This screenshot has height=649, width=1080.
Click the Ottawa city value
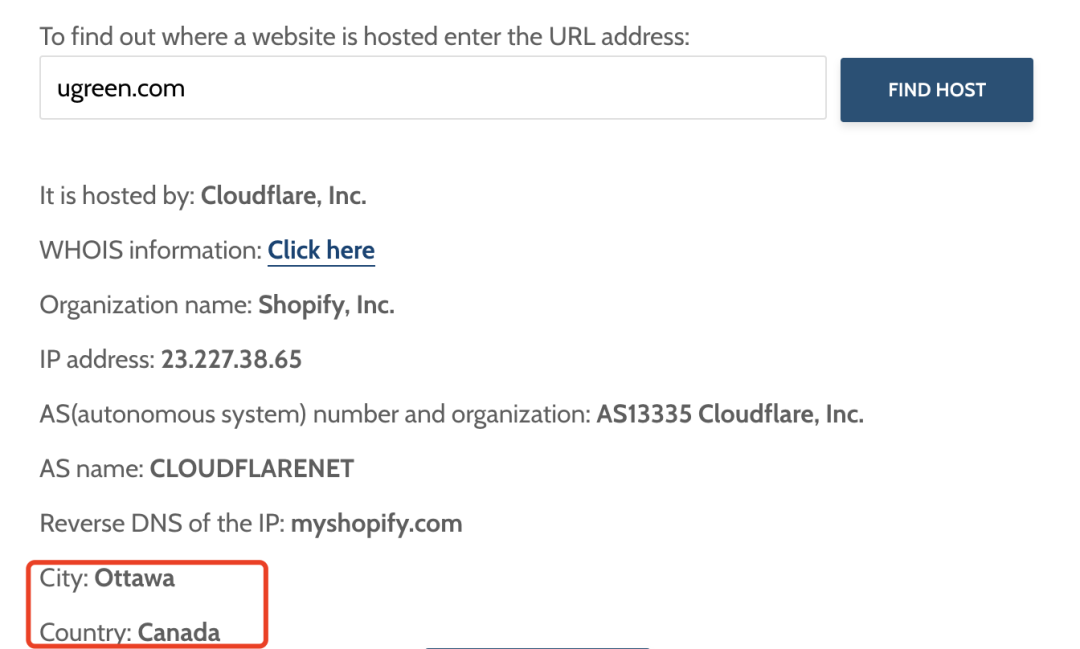[134, 578]
